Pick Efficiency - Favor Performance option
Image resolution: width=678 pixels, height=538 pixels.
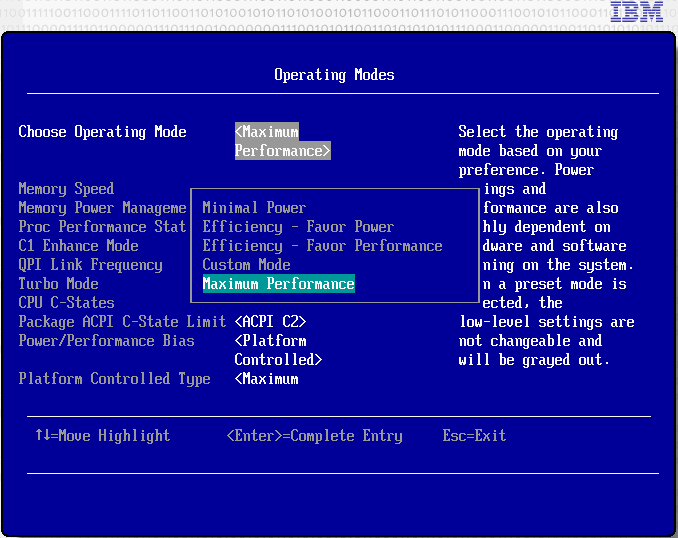coord(322,246)
